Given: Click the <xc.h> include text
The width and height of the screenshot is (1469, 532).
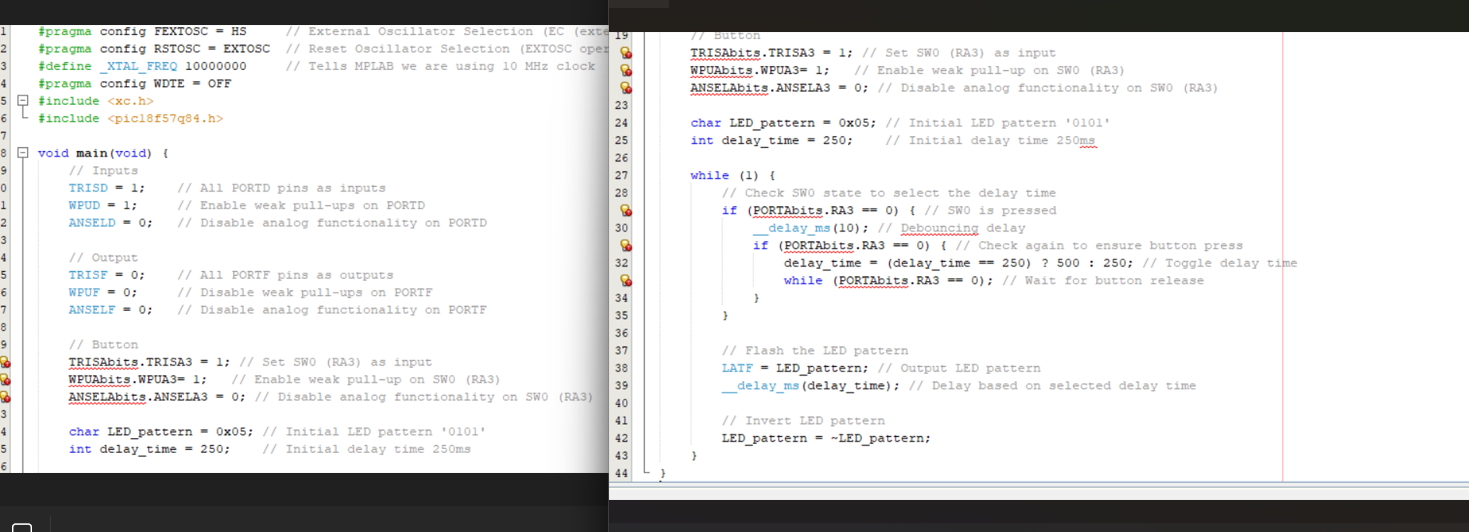Looking at the screenshot, I should coord(130,101).
